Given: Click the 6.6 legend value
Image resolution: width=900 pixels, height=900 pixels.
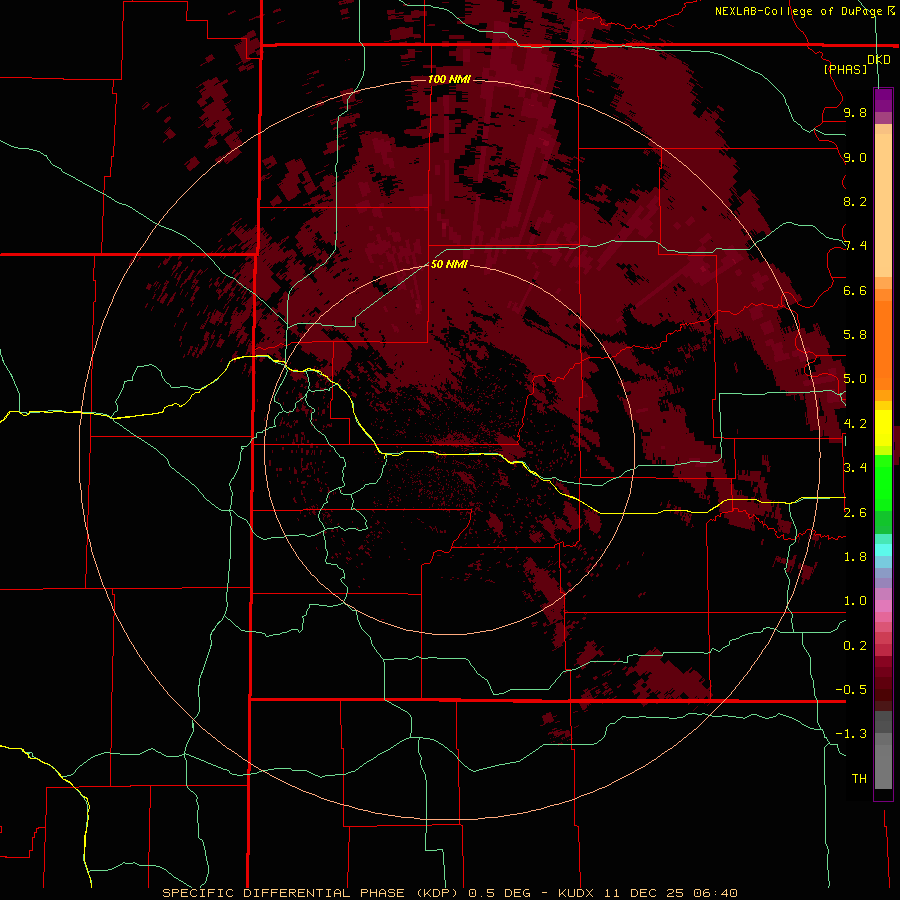Looking at the screenshot, I should point(855,290).
